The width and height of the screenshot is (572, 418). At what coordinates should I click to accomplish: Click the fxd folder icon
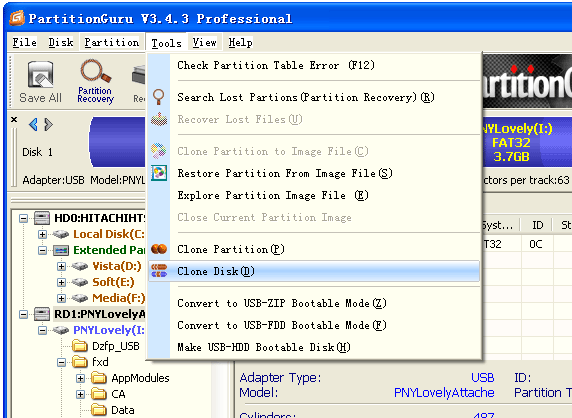80,362
